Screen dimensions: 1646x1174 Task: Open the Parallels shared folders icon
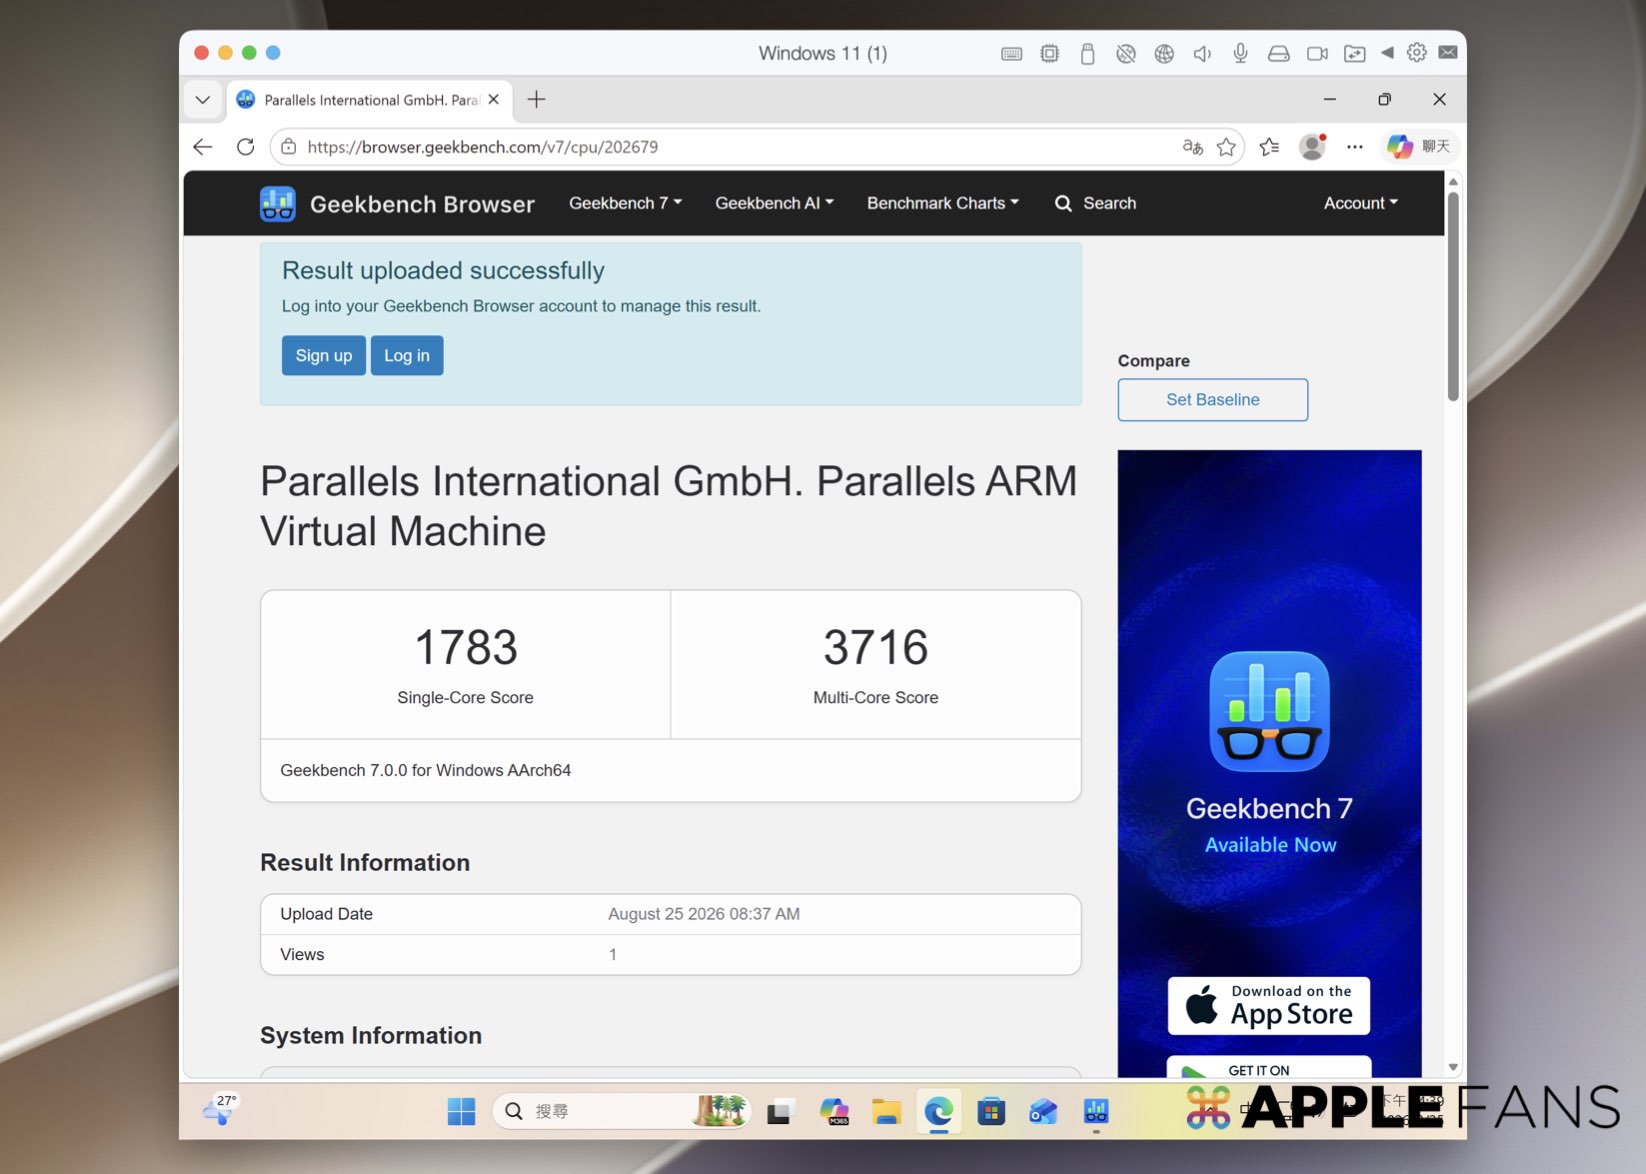tap(1354, 53)
